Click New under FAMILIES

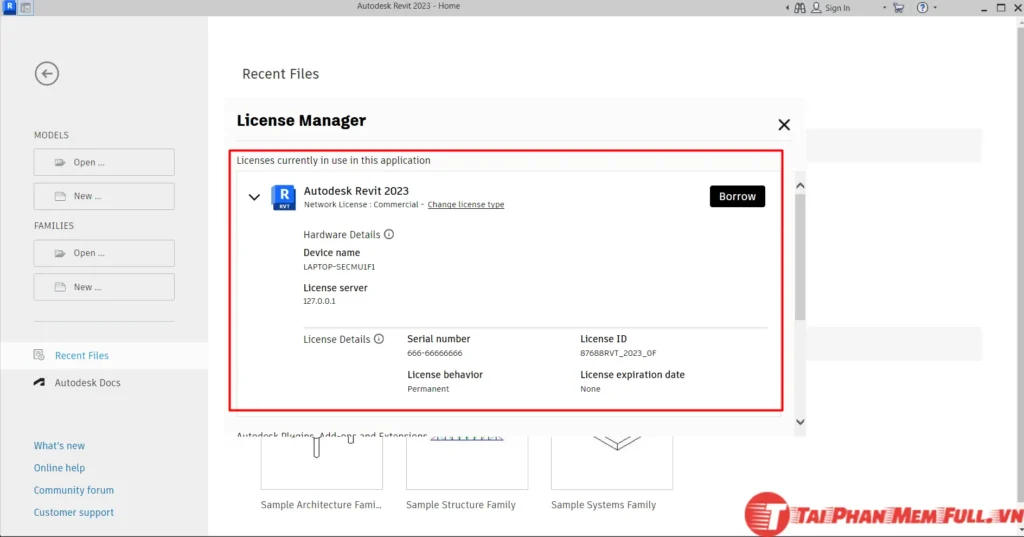point(104,287)
